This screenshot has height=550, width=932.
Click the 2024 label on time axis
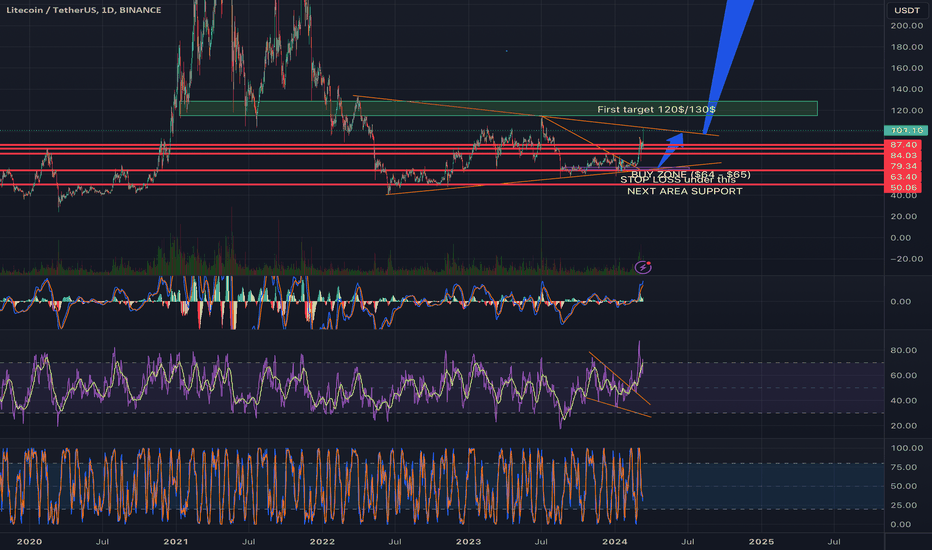(x=615, y=542)
